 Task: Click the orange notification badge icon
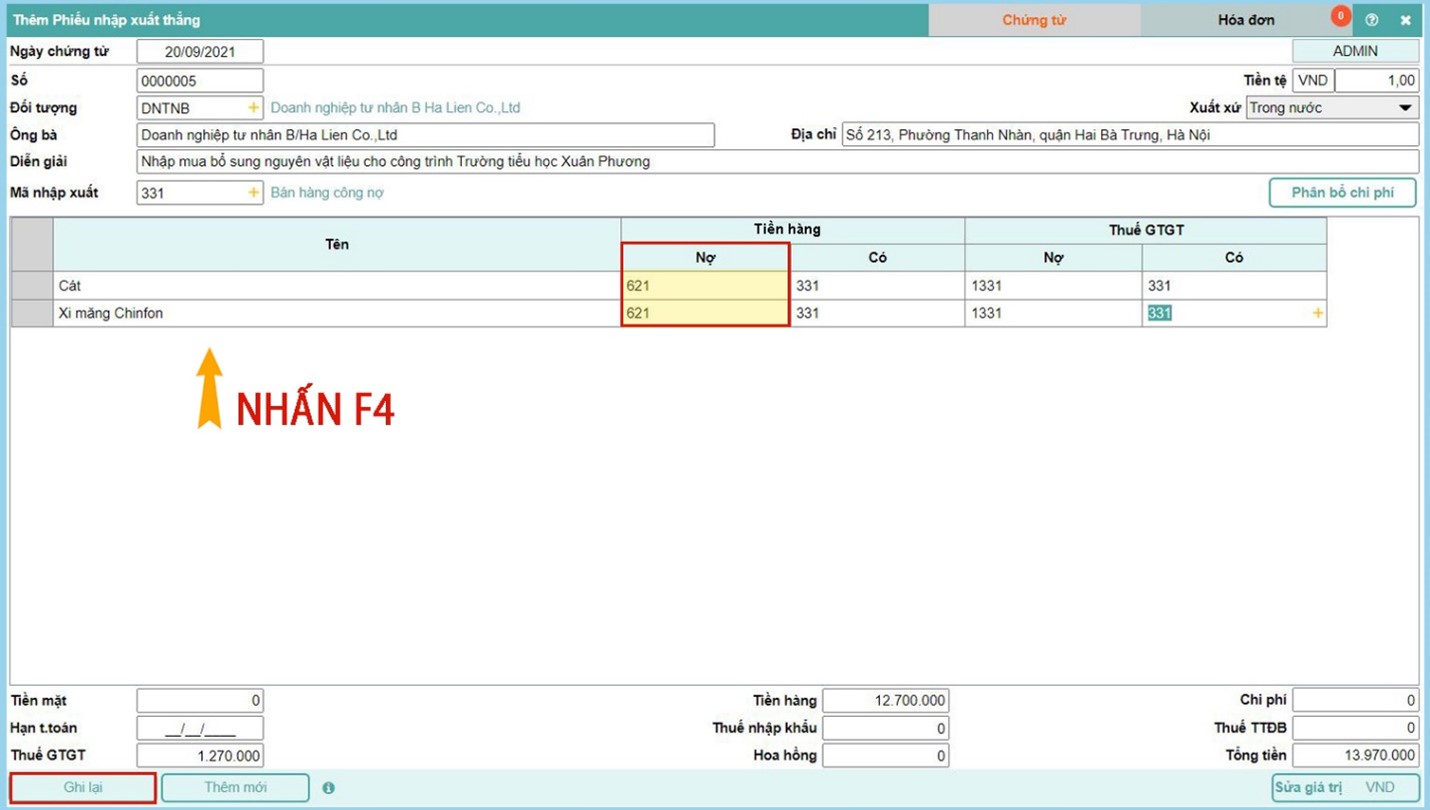click(x=1340, y=16)
